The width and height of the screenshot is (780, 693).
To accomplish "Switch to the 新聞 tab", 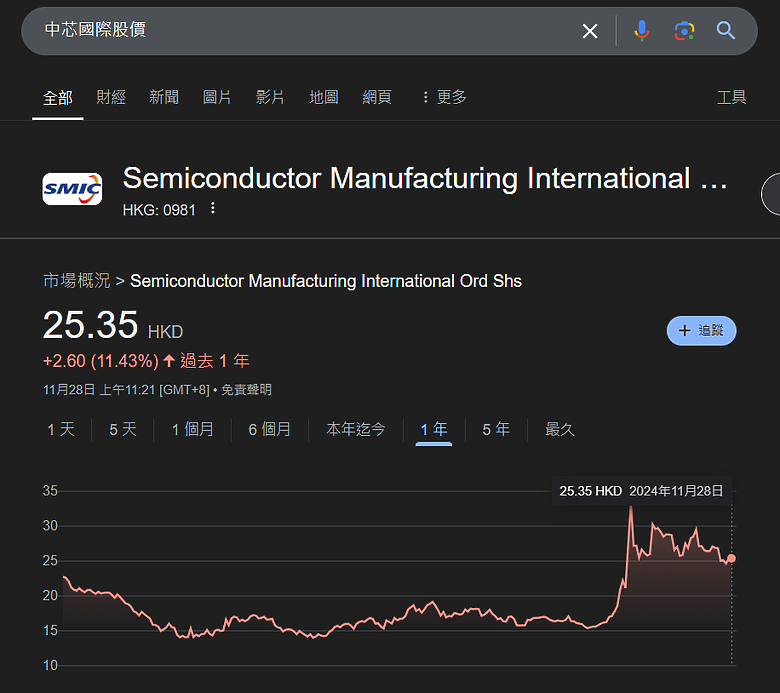I will click(x=164, y=97).
